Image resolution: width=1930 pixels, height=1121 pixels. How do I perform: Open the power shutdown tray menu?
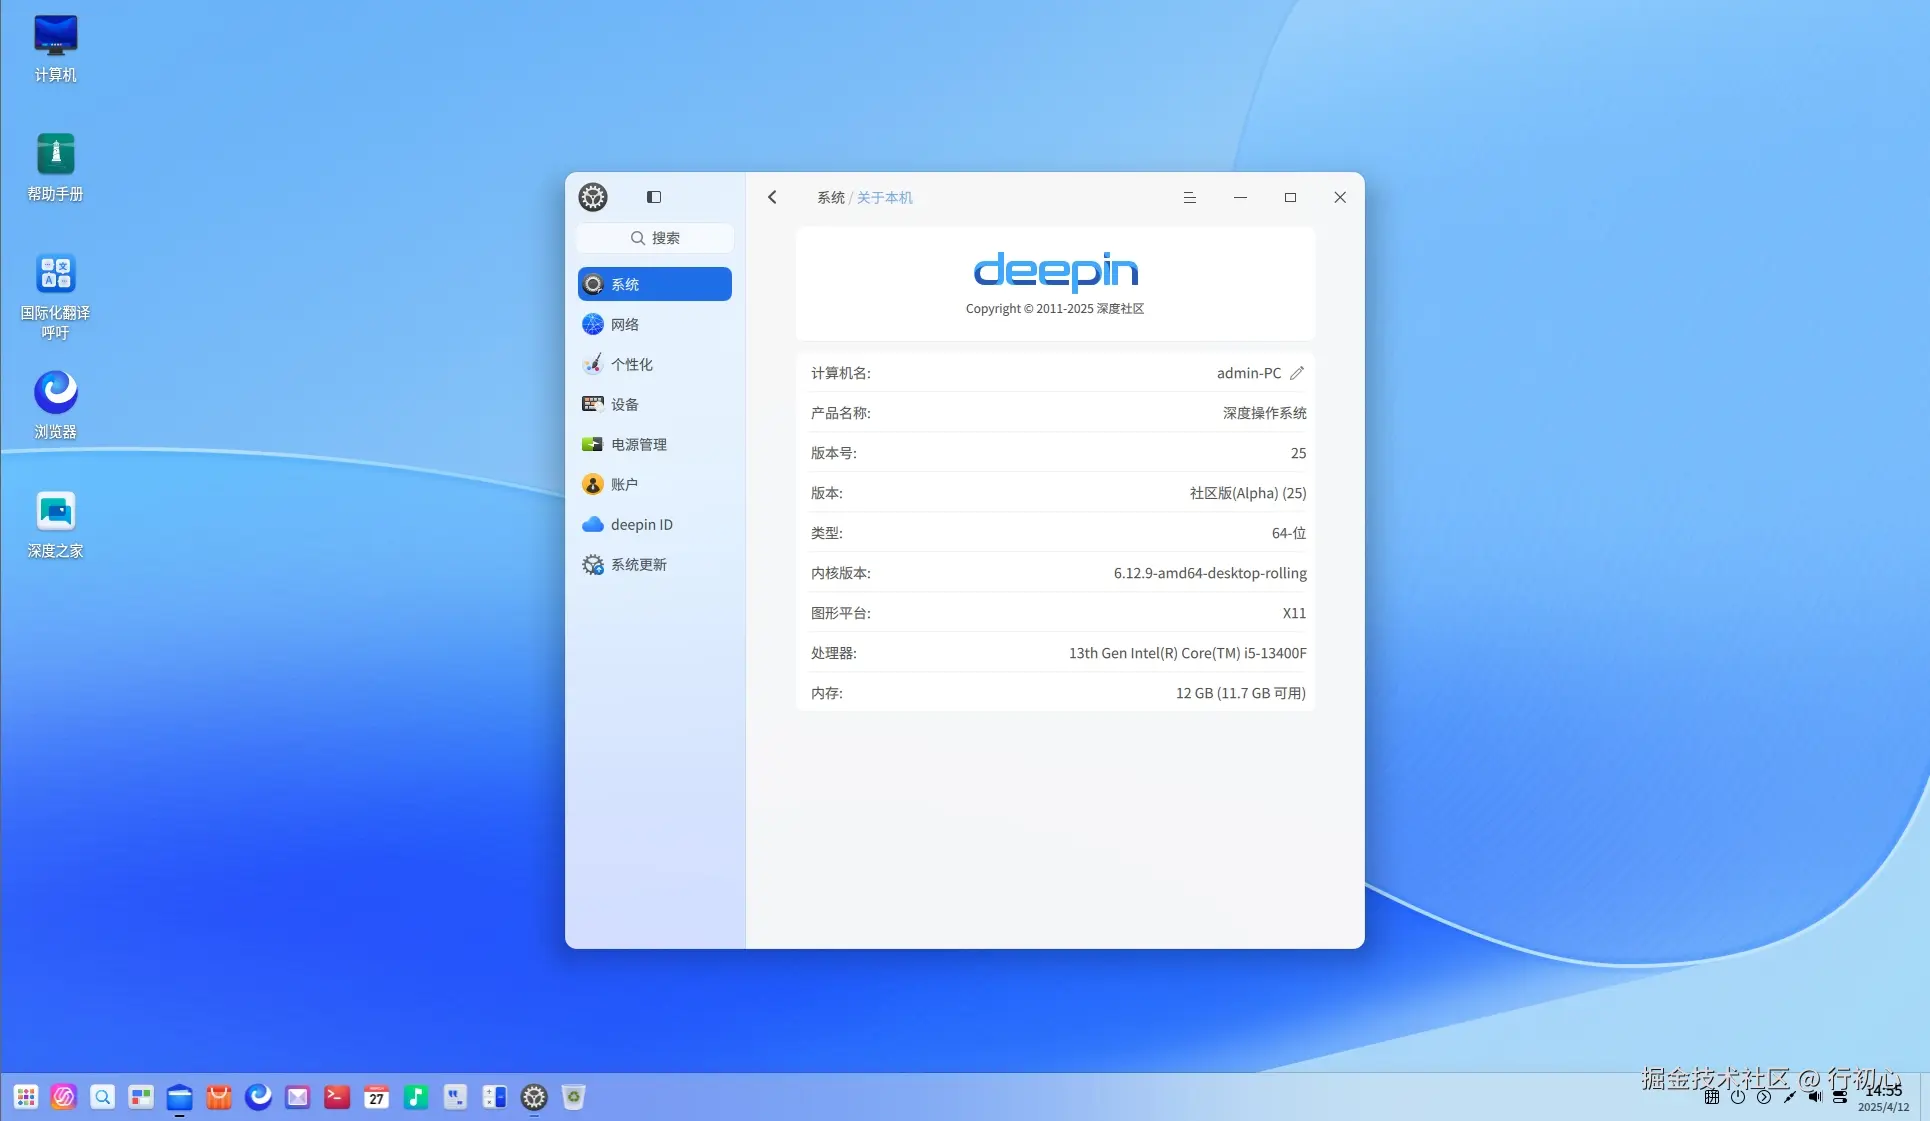[1738, 1097]
